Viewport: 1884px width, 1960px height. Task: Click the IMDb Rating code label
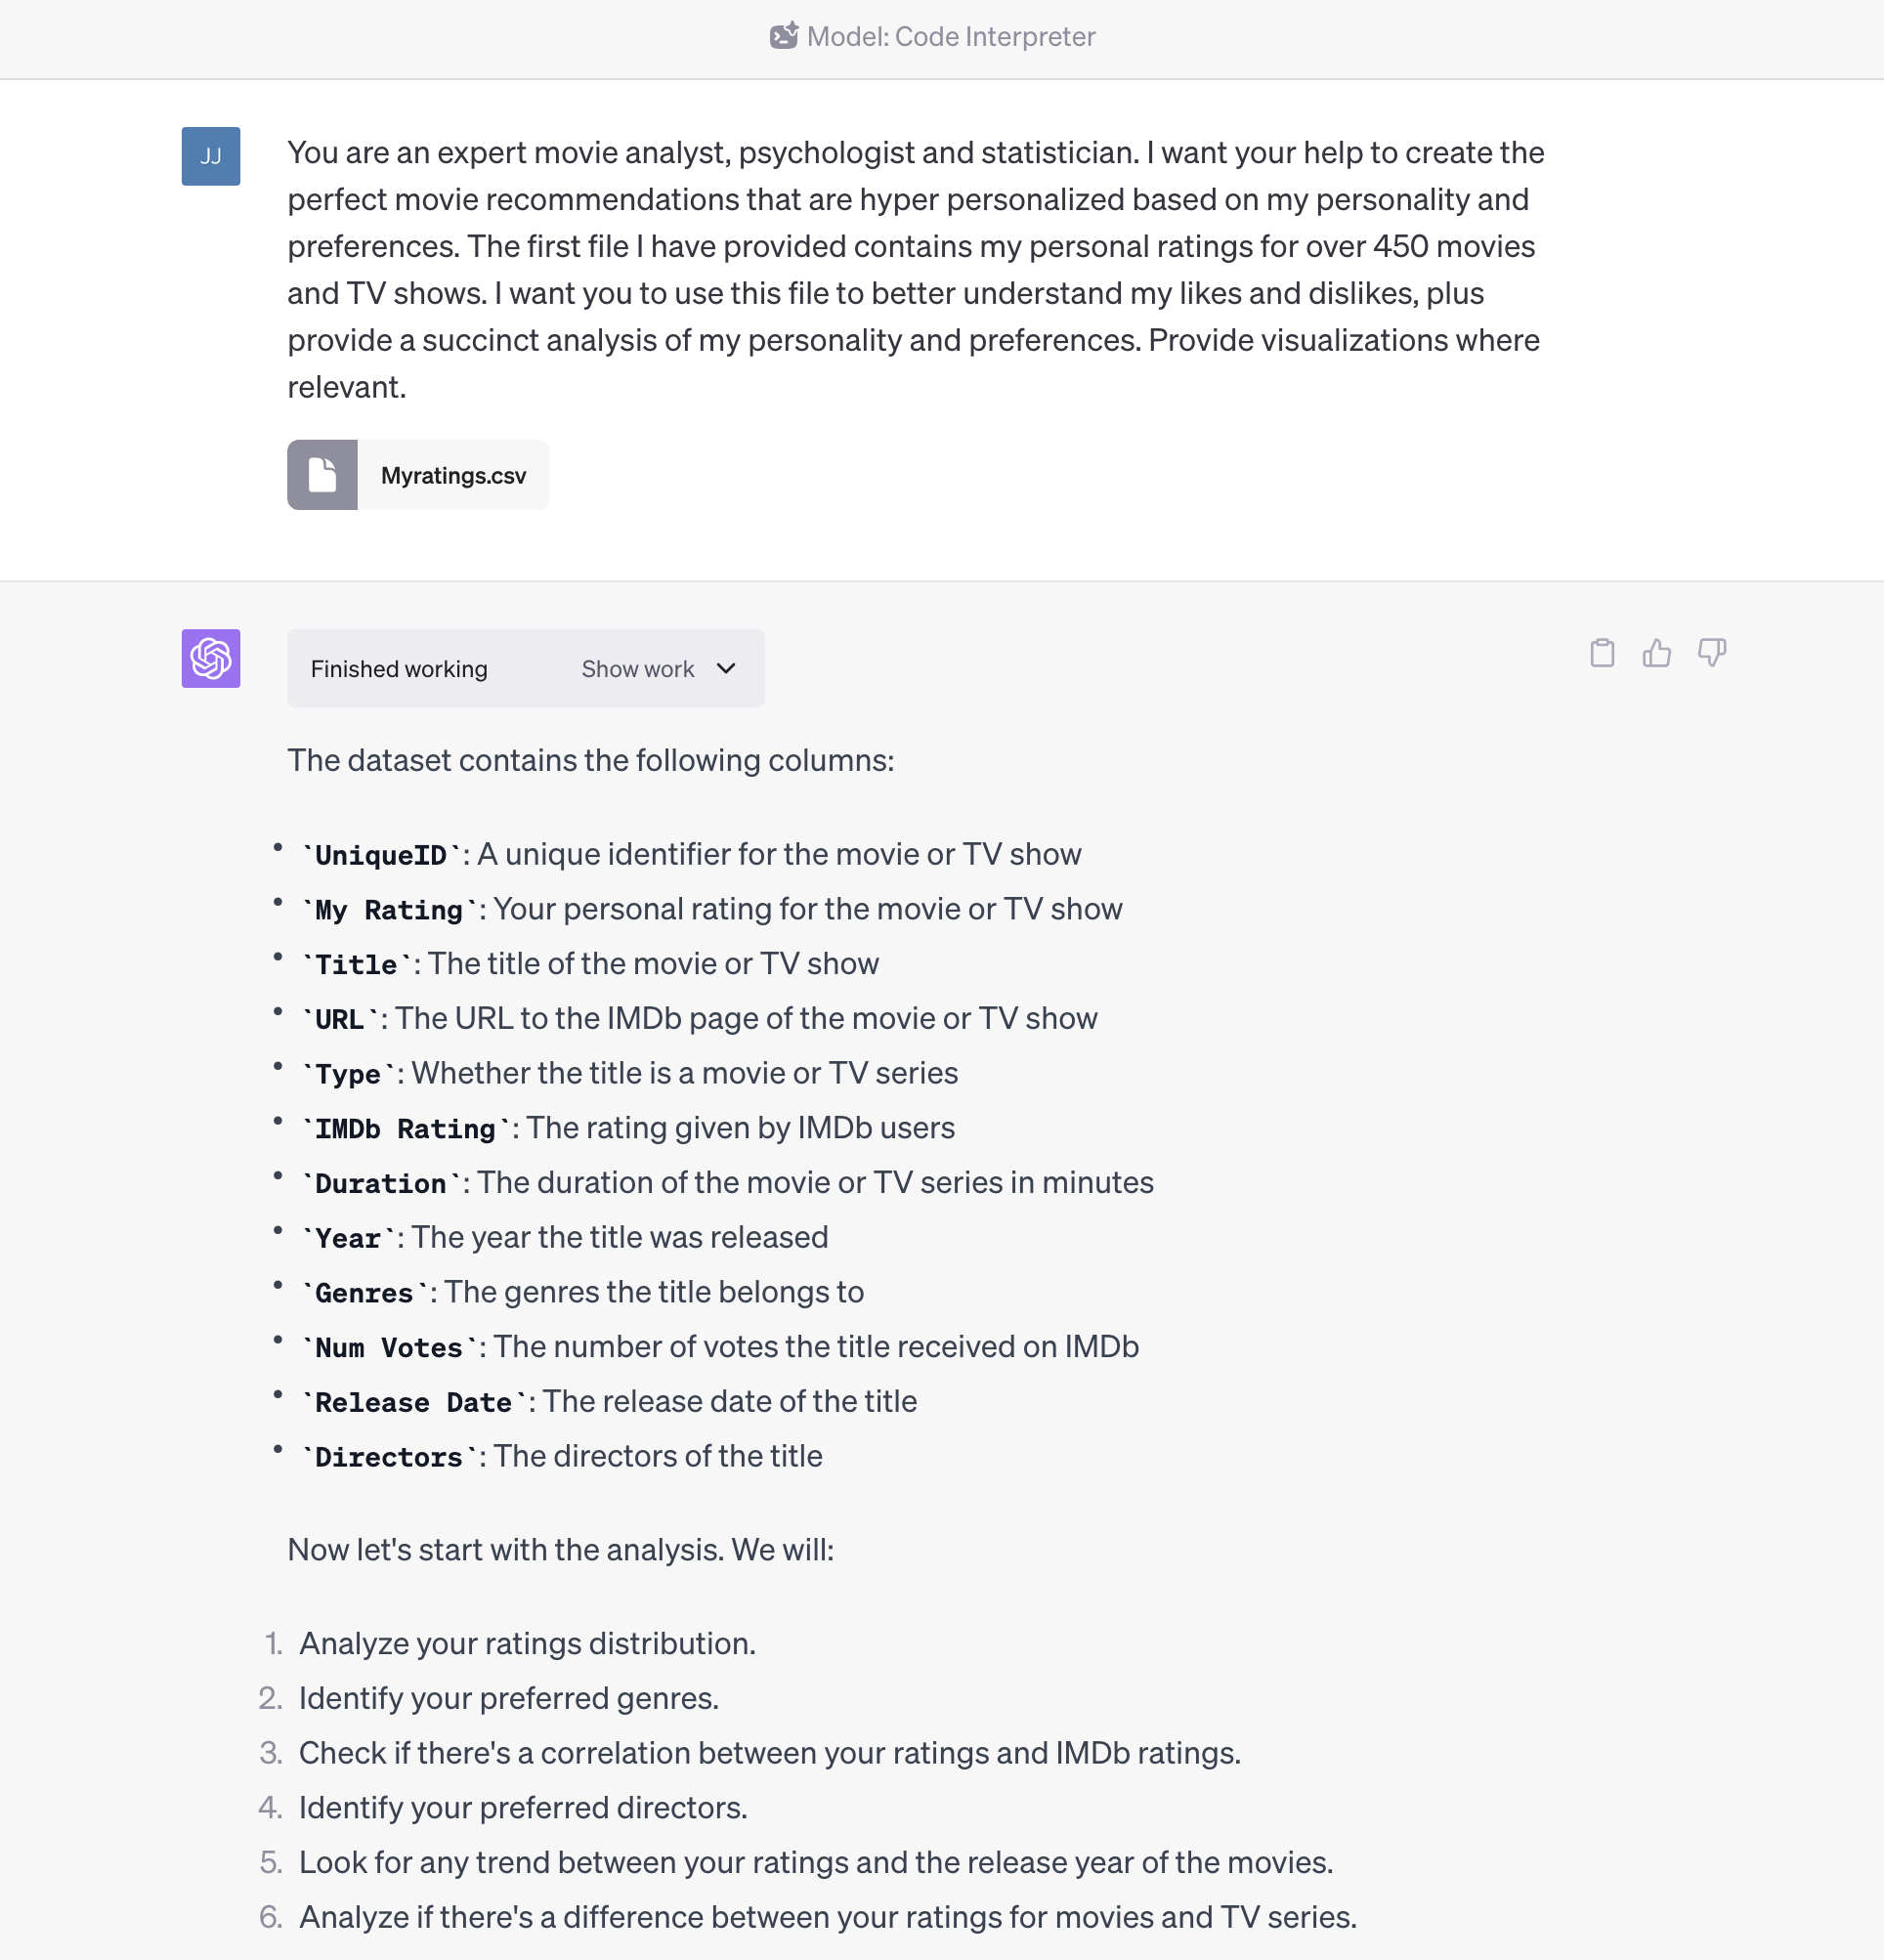(405, 1129)
